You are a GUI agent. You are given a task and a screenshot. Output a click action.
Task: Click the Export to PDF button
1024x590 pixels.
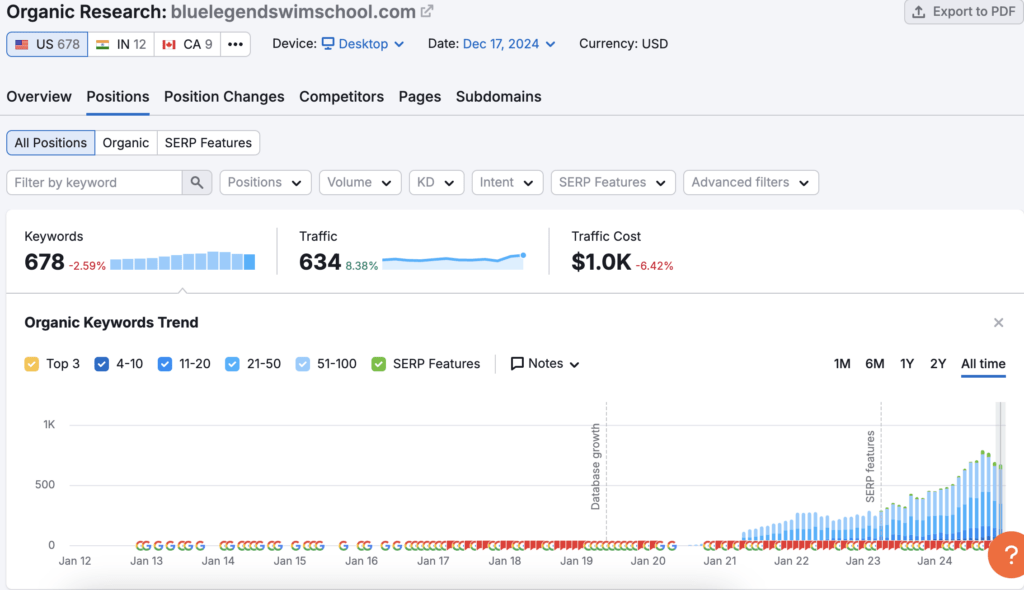click(x=964, y=12)
